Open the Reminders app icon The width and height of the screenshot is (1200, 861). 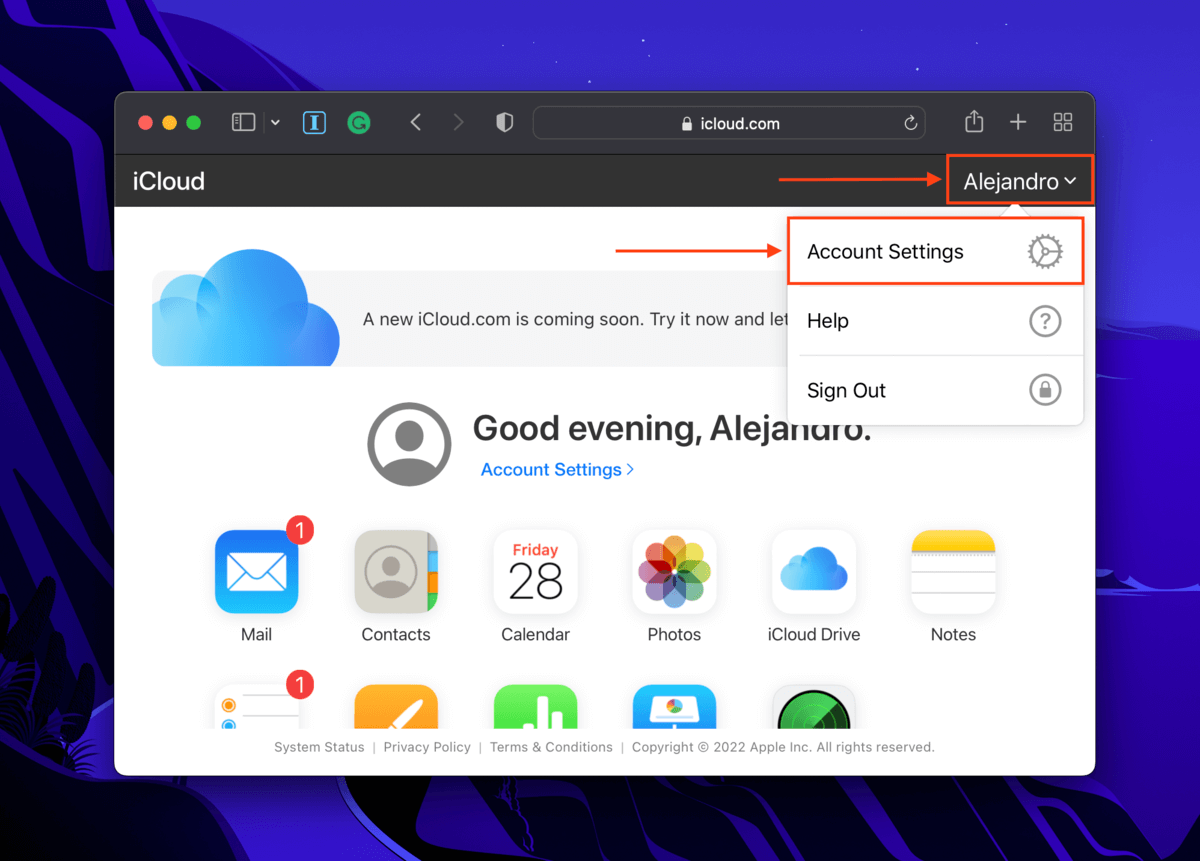[256, 706]
